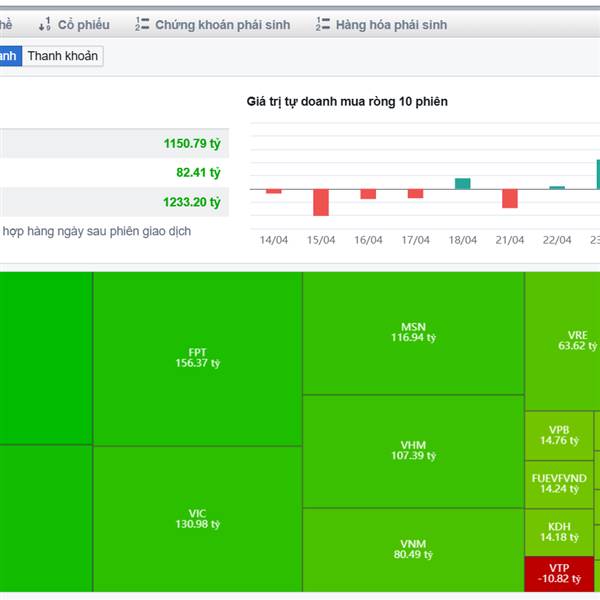
Task: Select the VNM 80.49 tỷ treemap tile
Action: (x=413, y=550)
